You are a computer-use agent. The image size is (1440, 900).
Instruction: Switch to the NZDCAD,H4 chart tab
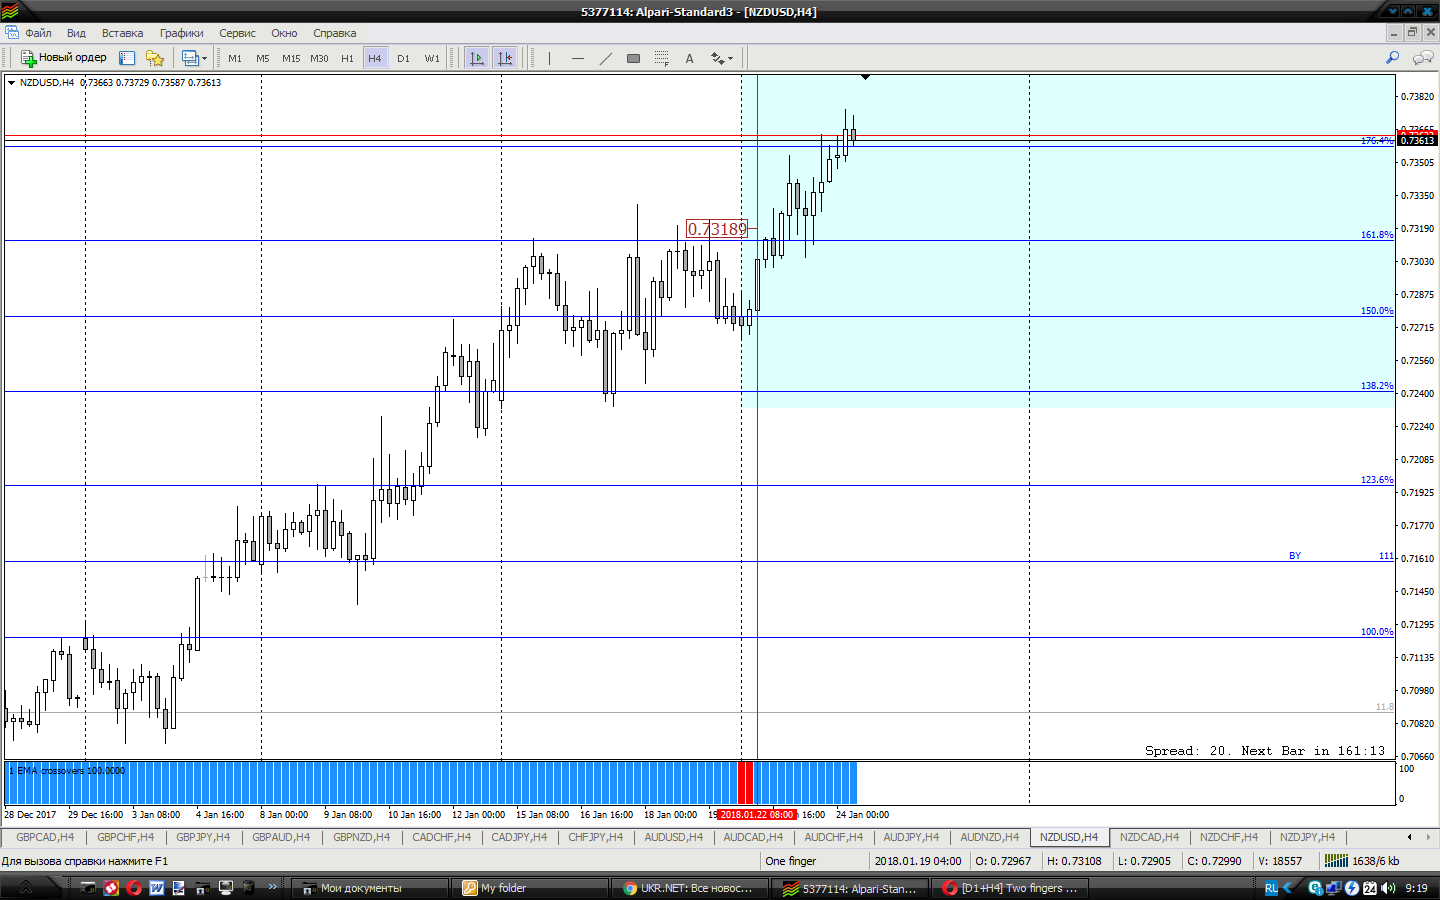1149,837
